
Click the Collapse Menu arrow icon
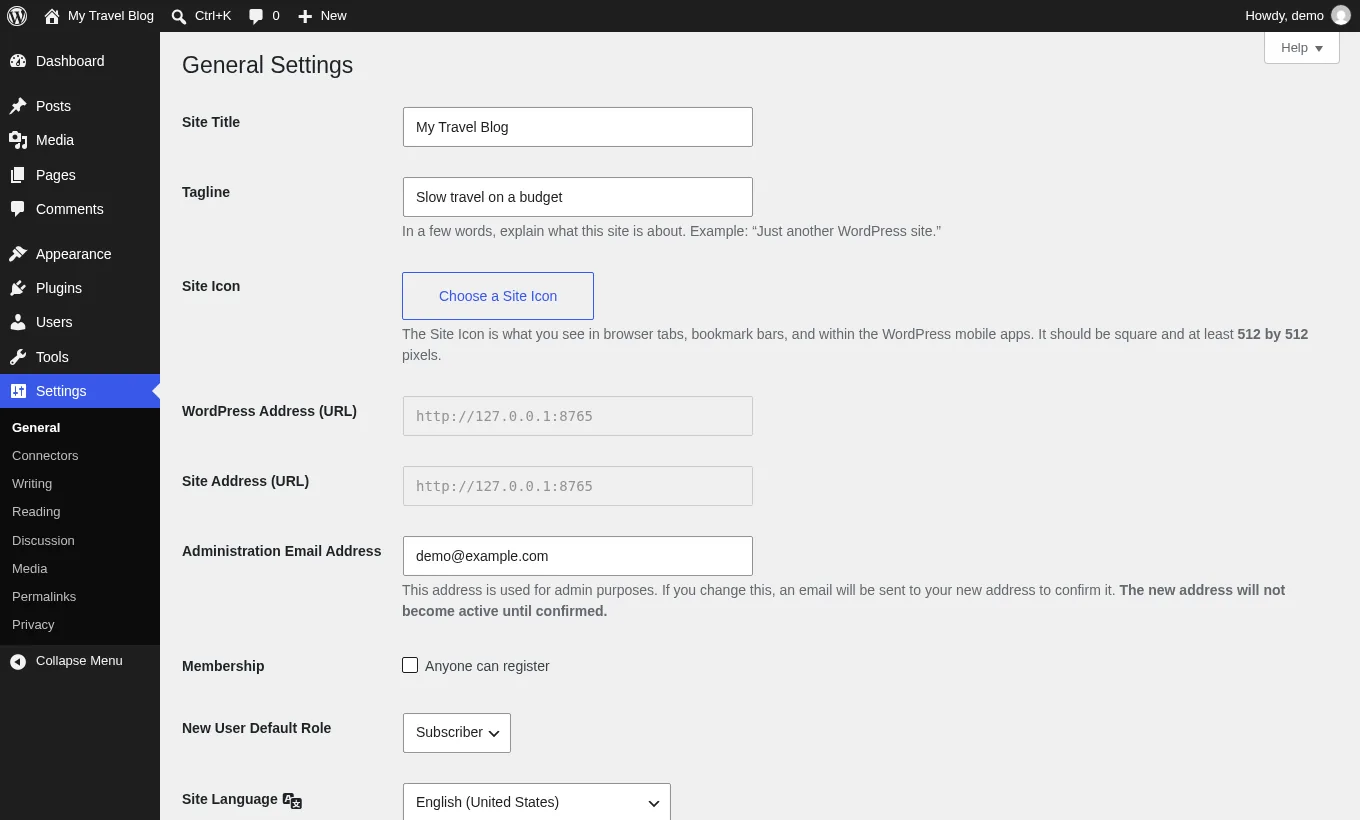click(18, 661)
